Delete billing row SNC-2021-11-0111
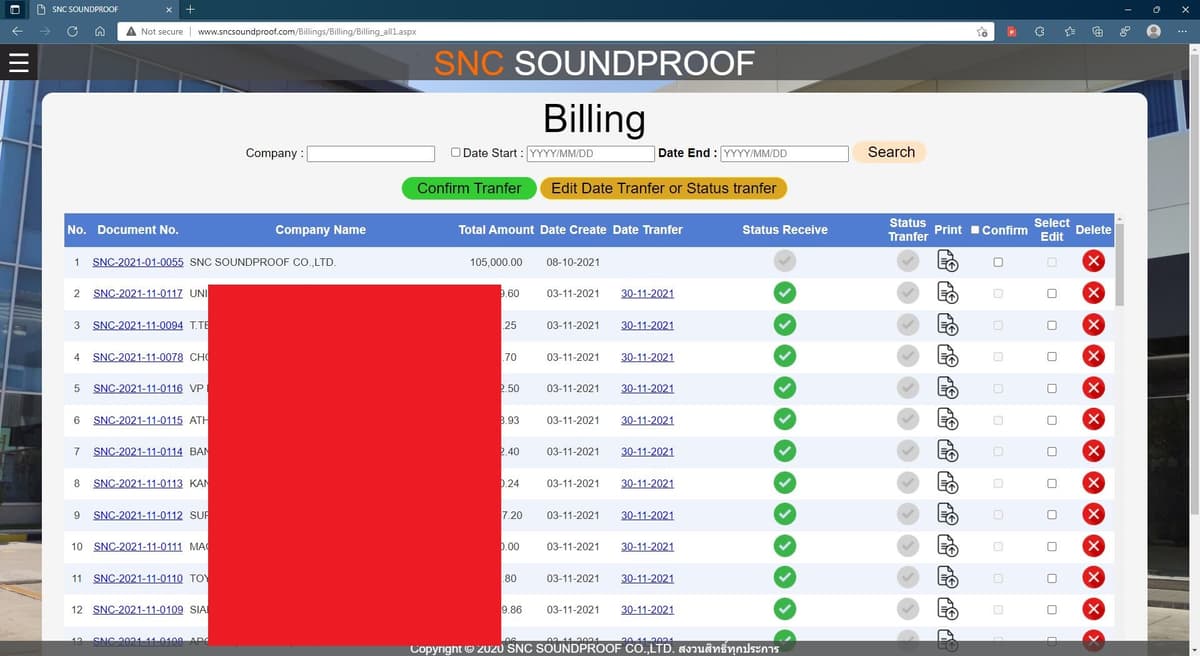Screen dimensions: 1200x656 pyautogui.click(x=1093, y=546)
